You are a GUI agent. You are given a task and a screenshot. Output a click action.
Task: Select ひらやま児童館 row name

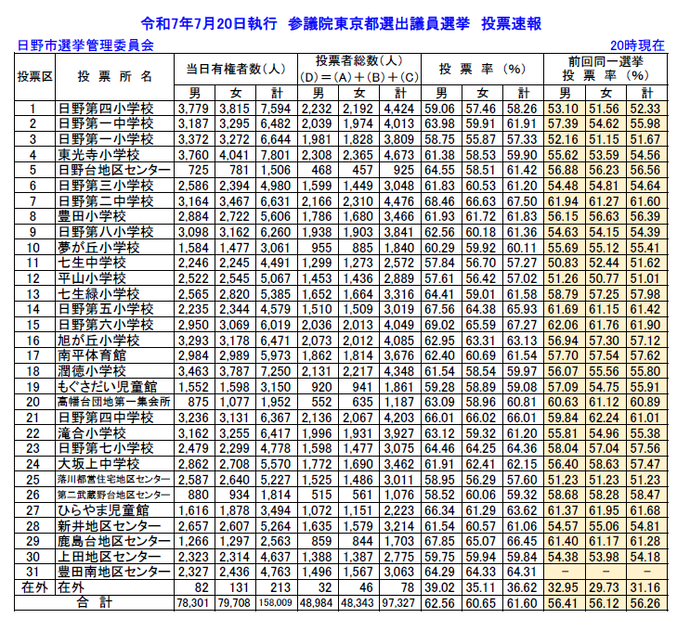point(104,510)
